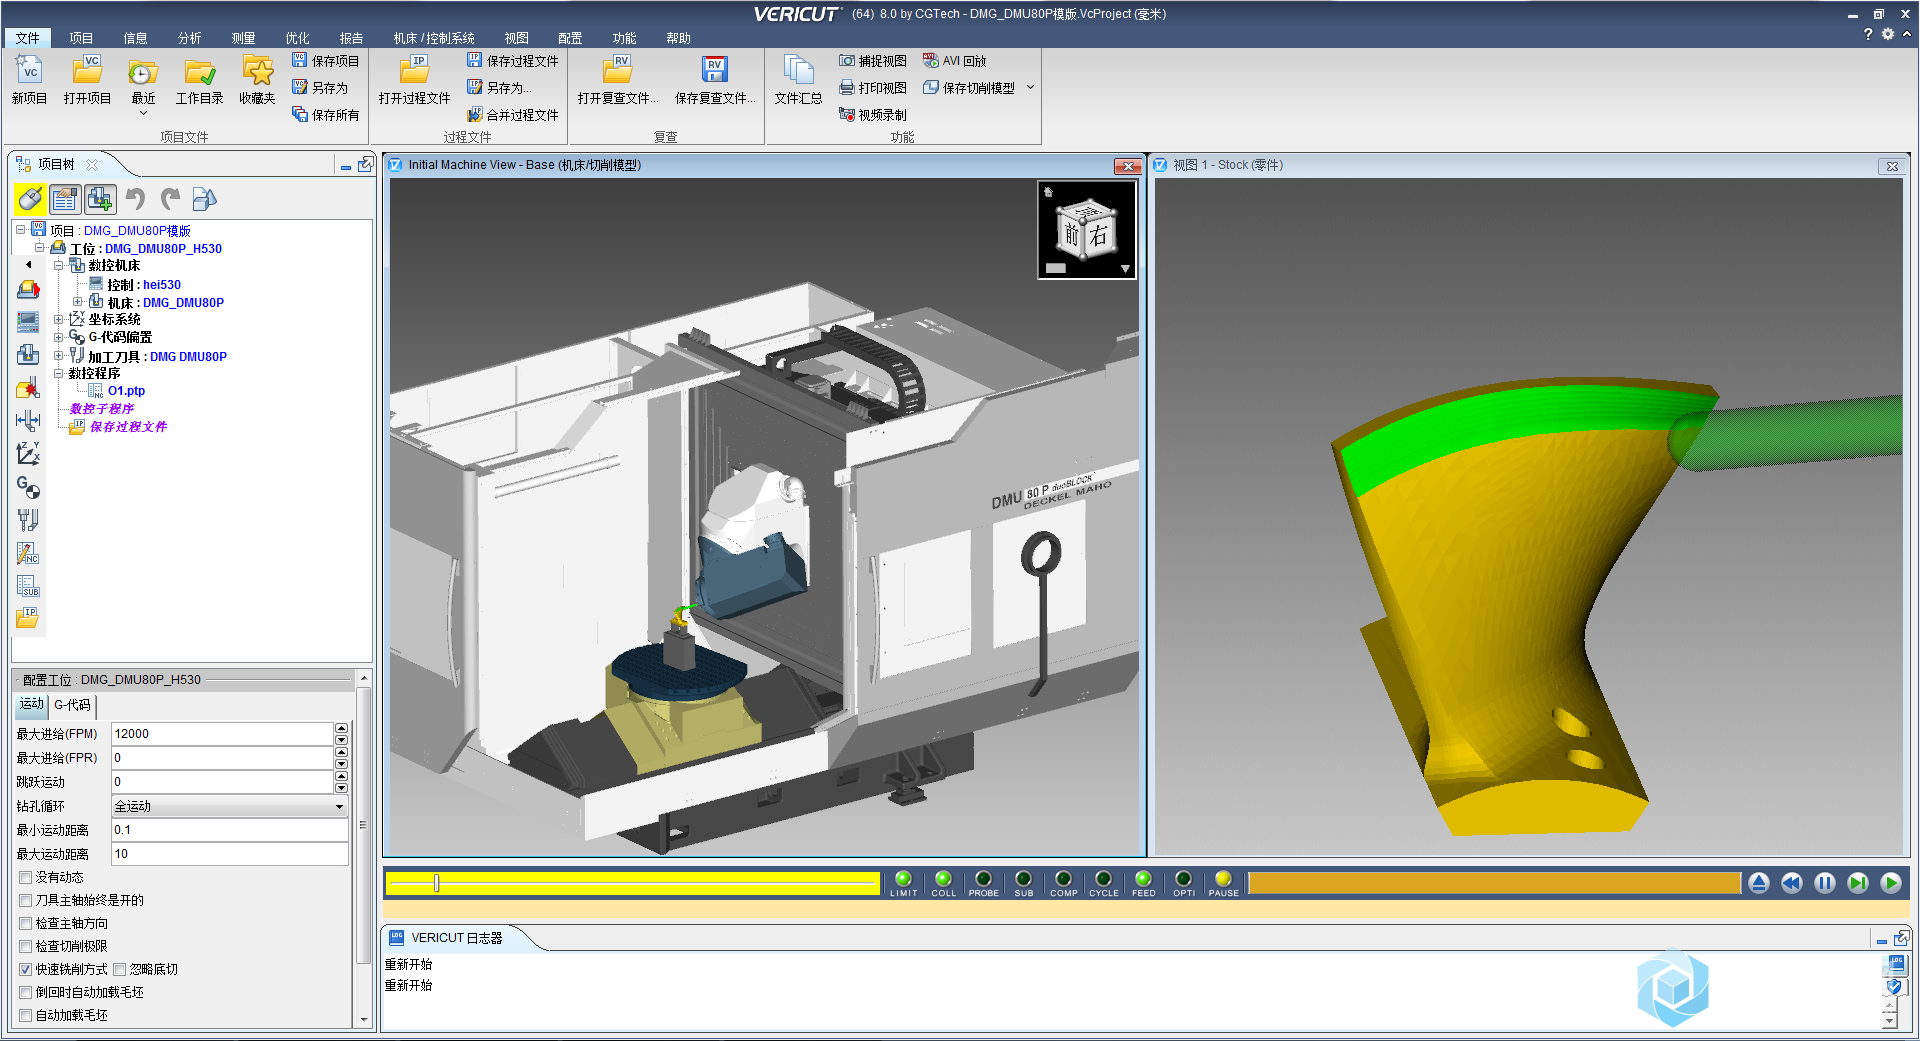This screenshot has height=1041, width=1920.
Task: Click 打印视图 print view icon
Action: pyautogui.click(x=847, y=88)
